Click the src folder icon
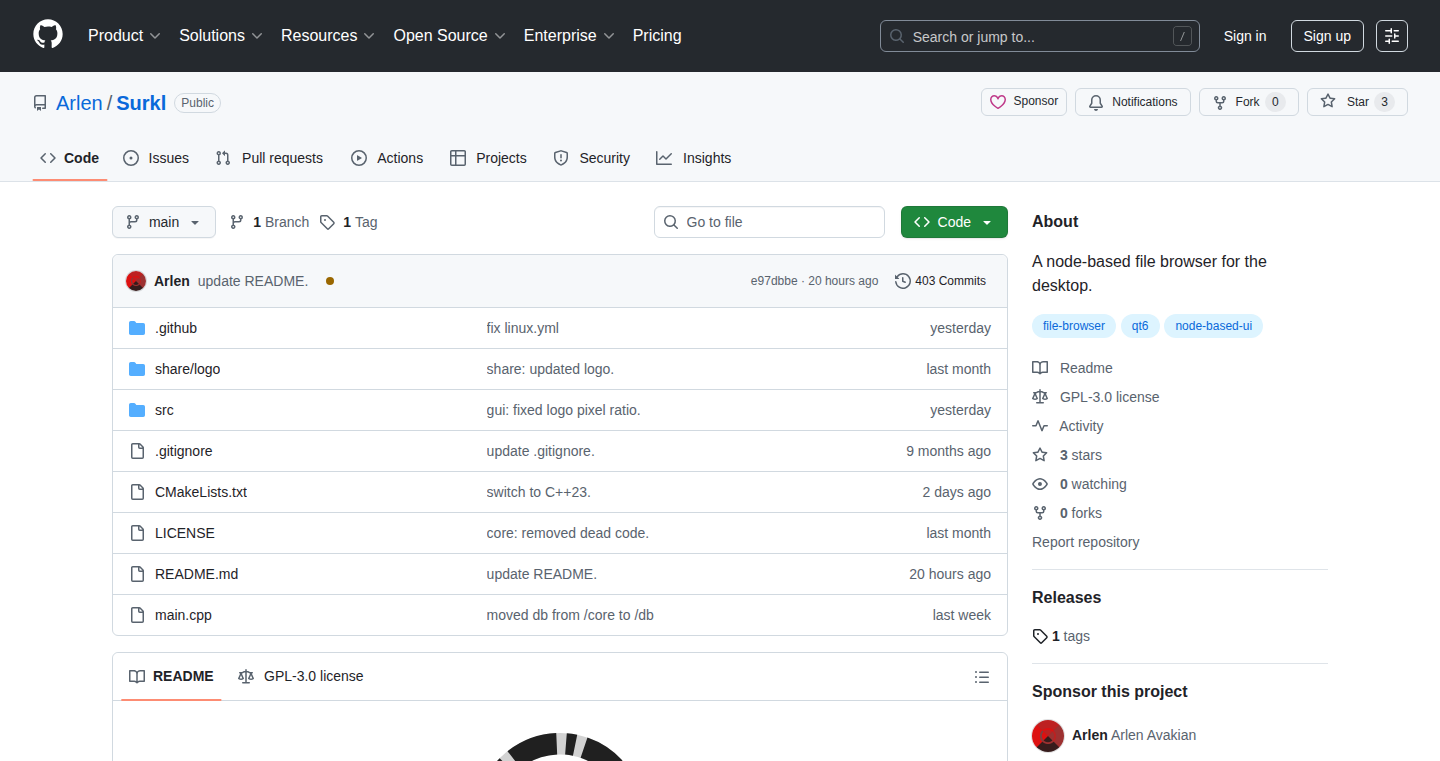 point(137,410)
